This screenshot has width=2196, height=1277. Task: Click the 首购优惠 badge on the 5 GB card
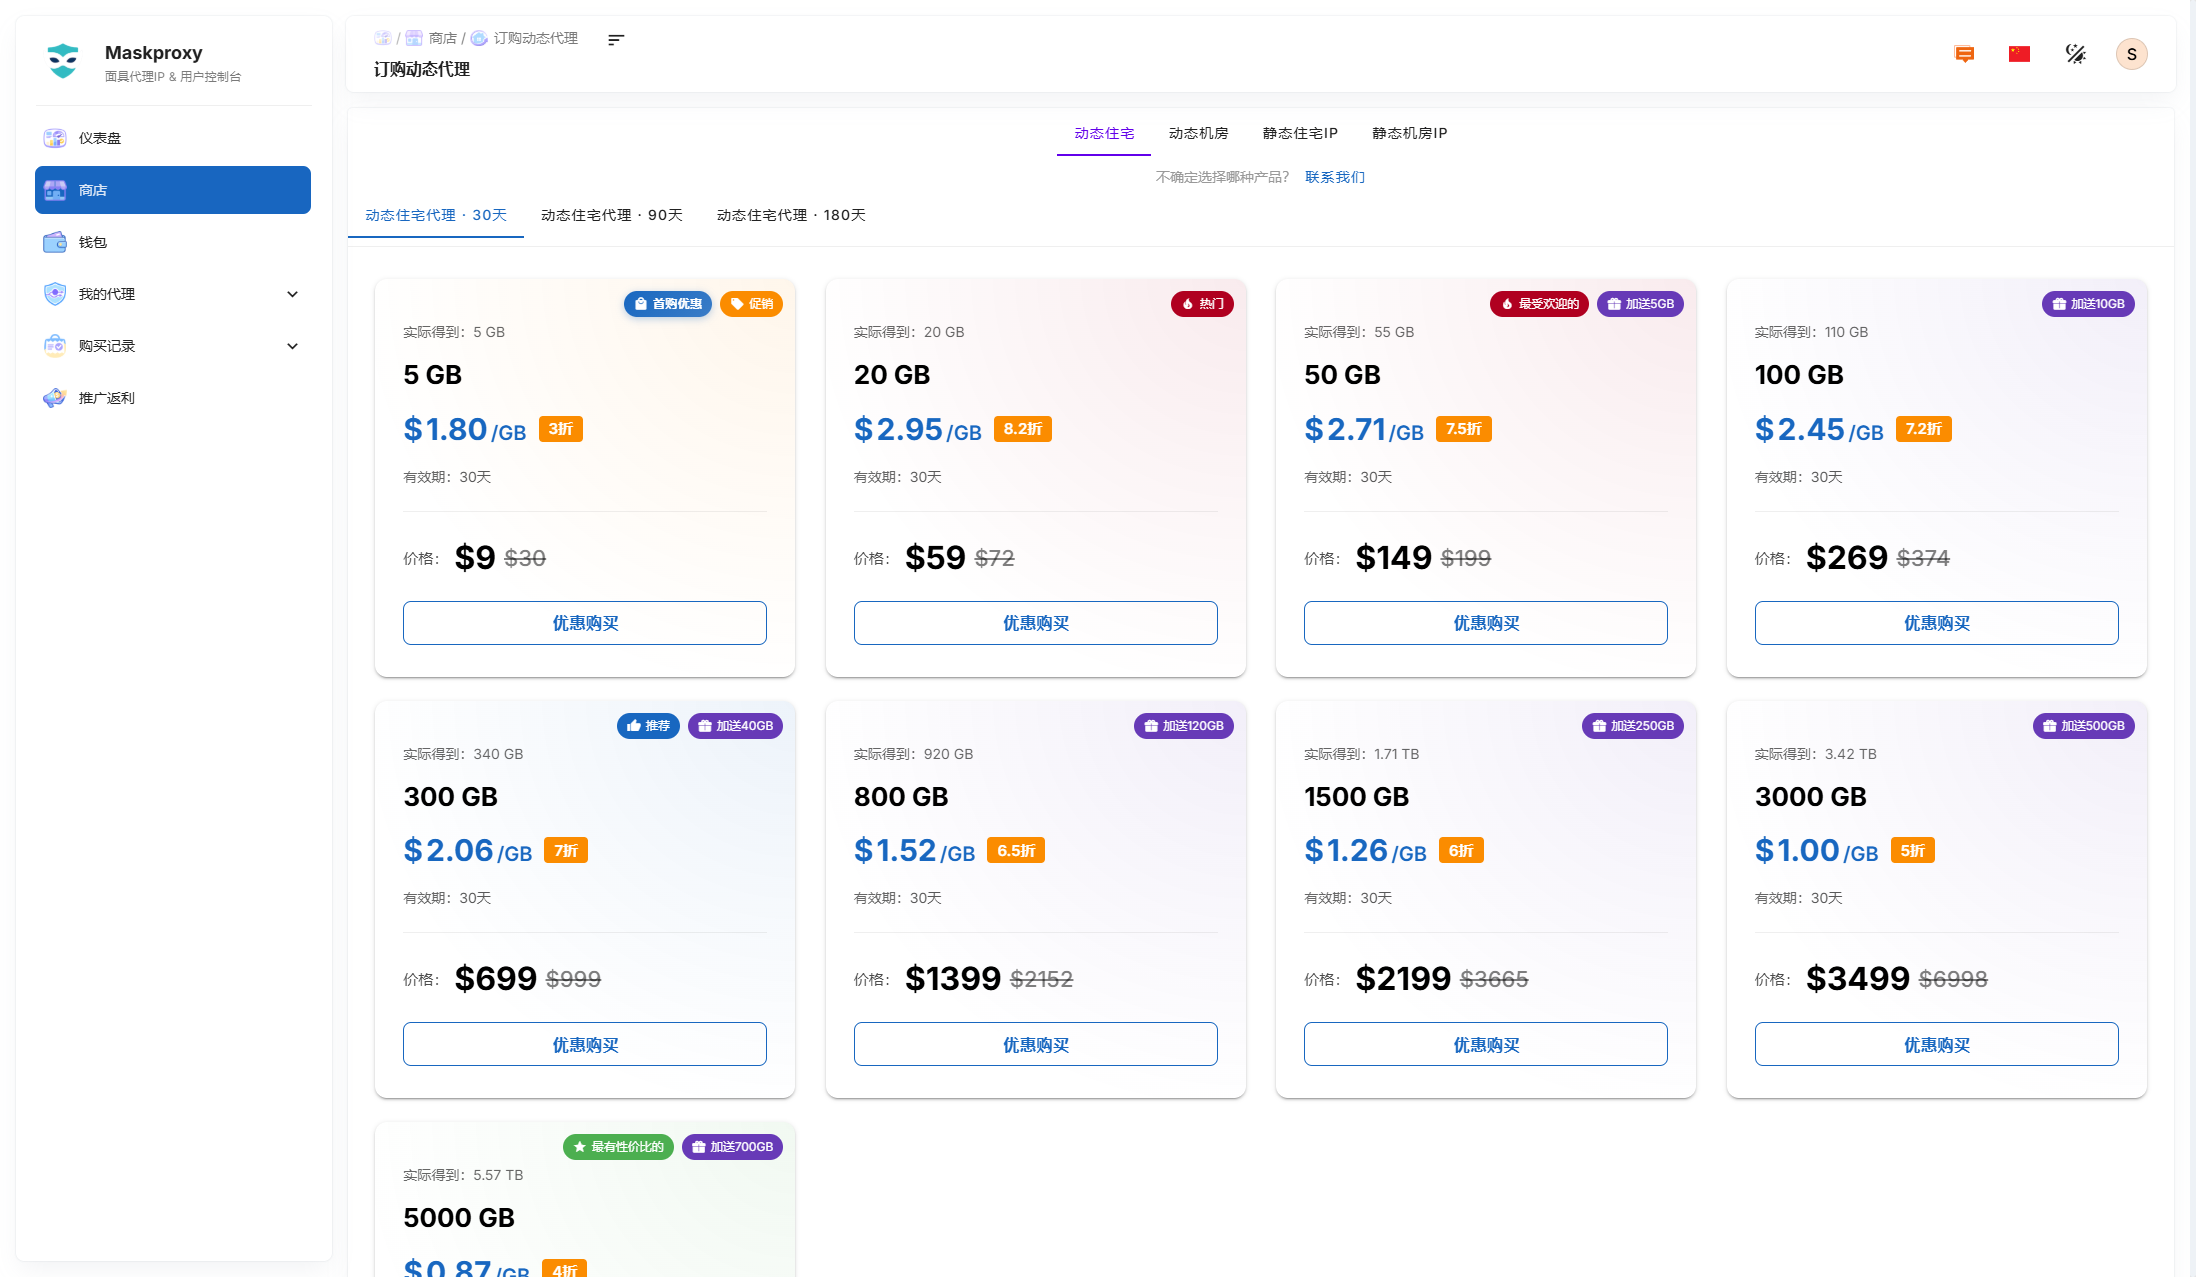(x=668, y=304)
